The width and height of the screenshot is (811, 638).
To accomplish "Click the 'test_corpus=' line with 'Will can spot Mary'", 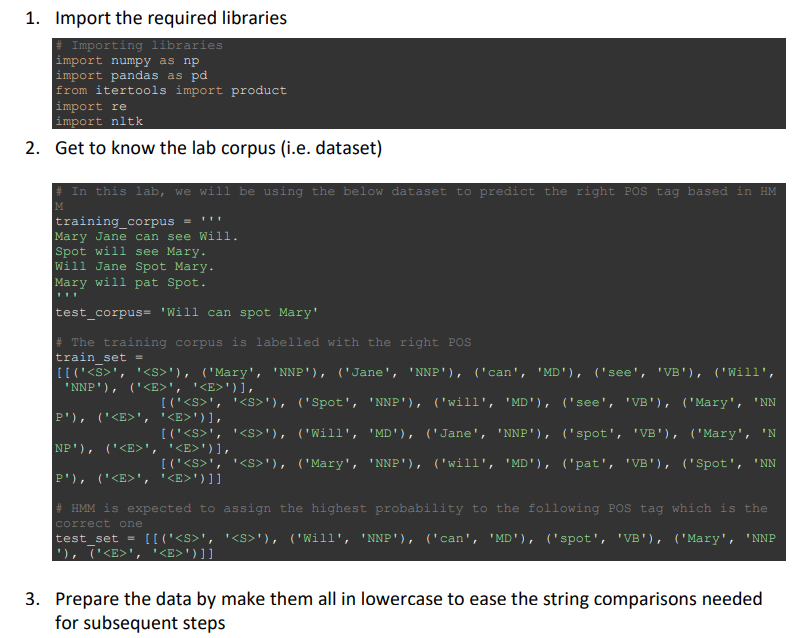I will (x=187, y=312).
